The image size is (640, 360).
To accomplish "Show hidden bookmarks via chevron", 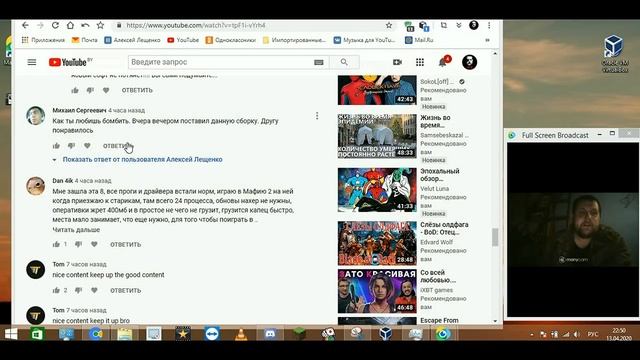I will tap(487, 40).
